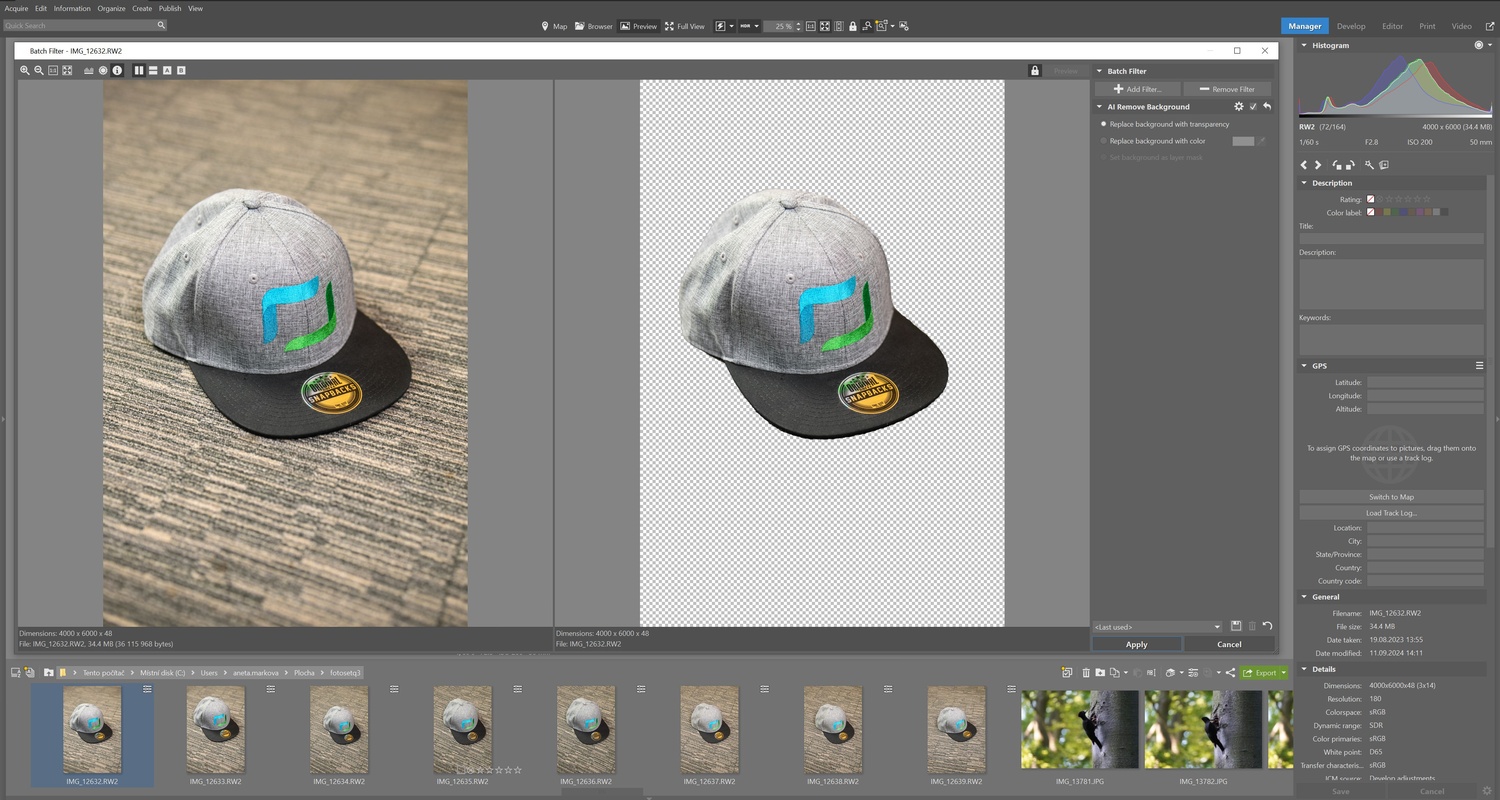
Task: Toggle the histogram icon in Batch Filter toolbar
Action: click(x=89, y=71)
